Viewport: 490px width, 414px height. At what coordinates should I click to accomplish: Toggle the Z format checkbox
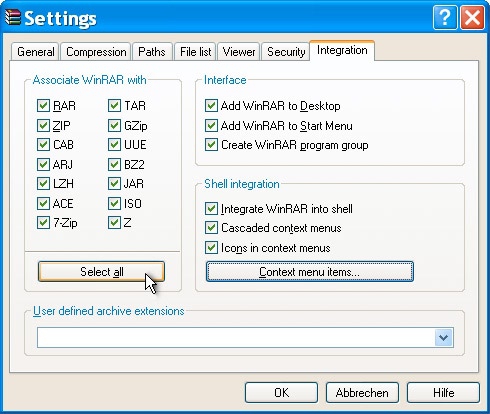(x=114, y=223)
